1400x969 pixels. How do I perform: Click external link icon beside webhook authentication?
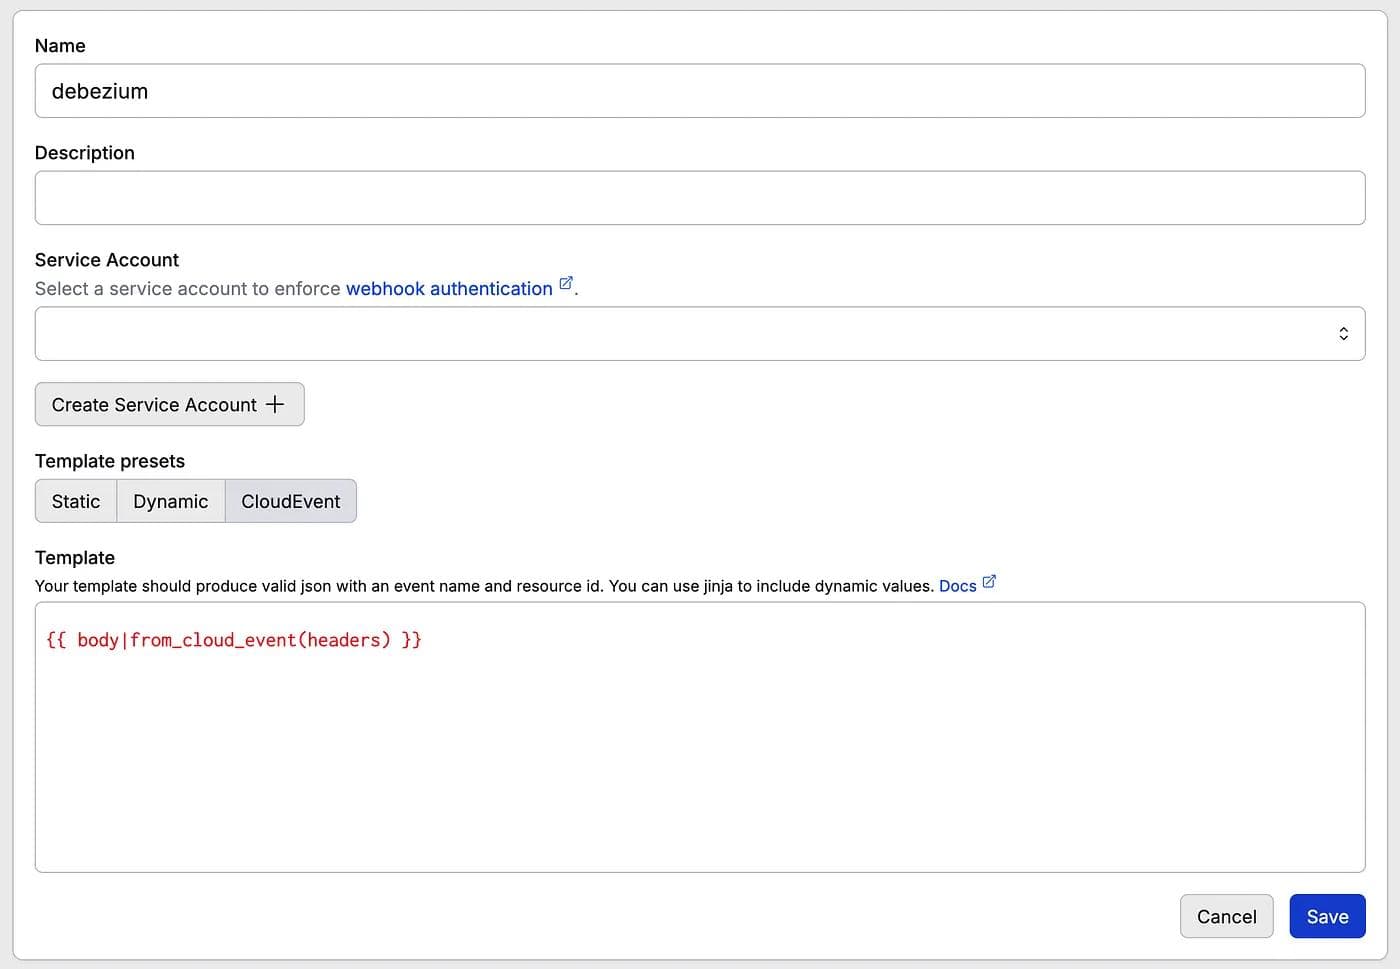point(566,284)
